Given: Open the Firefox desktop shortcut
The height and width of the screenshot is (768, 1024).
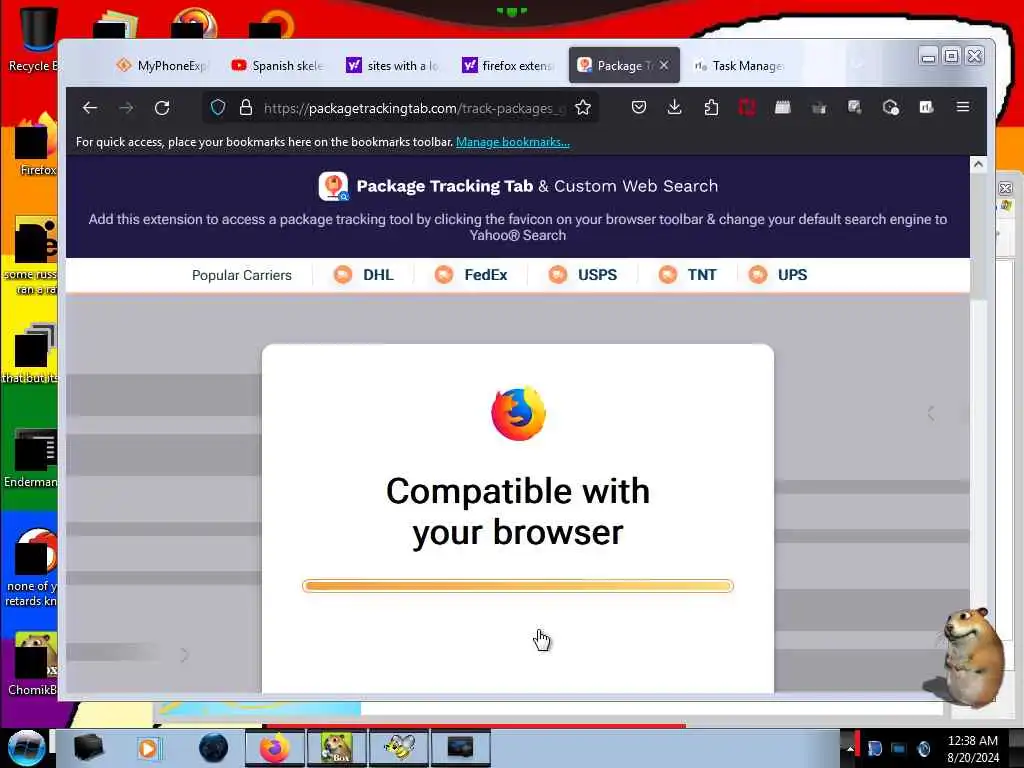Looking at the screenshot, I should 34,145.
